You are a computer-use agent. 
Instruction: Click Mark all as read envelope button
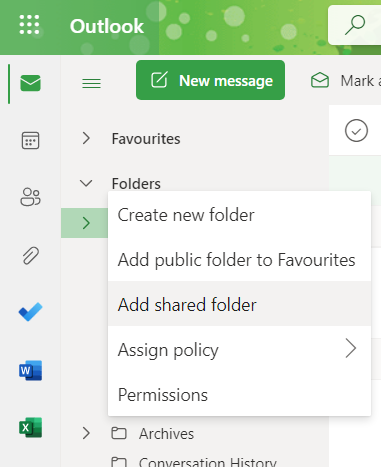(345, 81)
